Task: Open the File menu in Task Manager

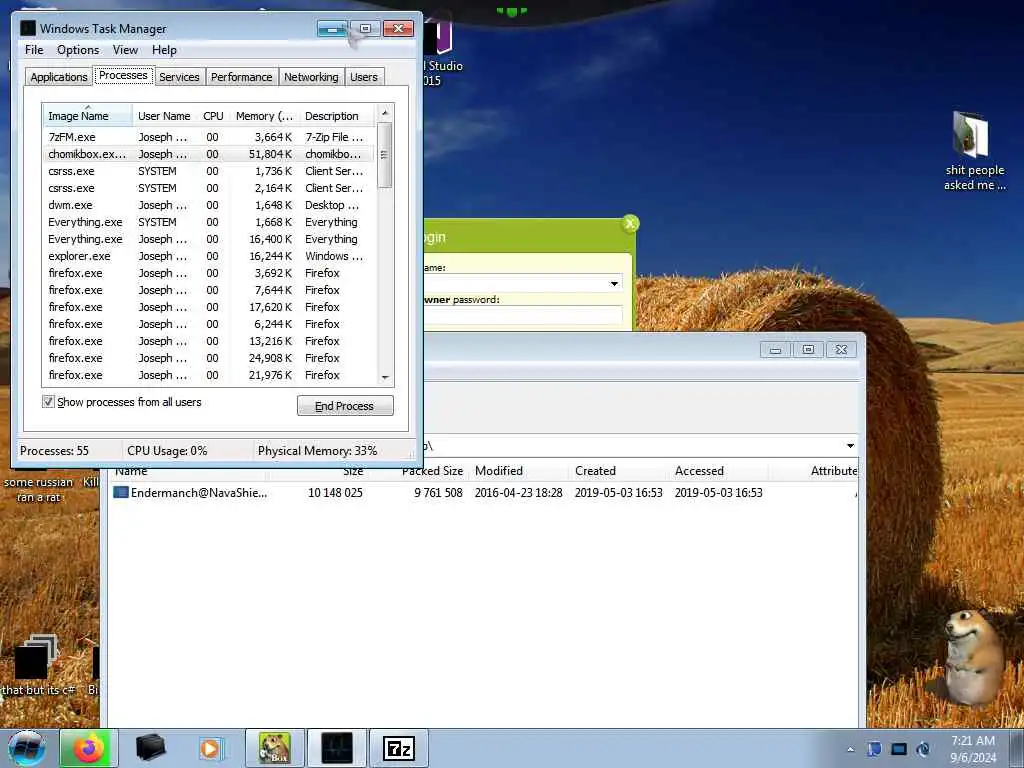Action: (34, 50)
